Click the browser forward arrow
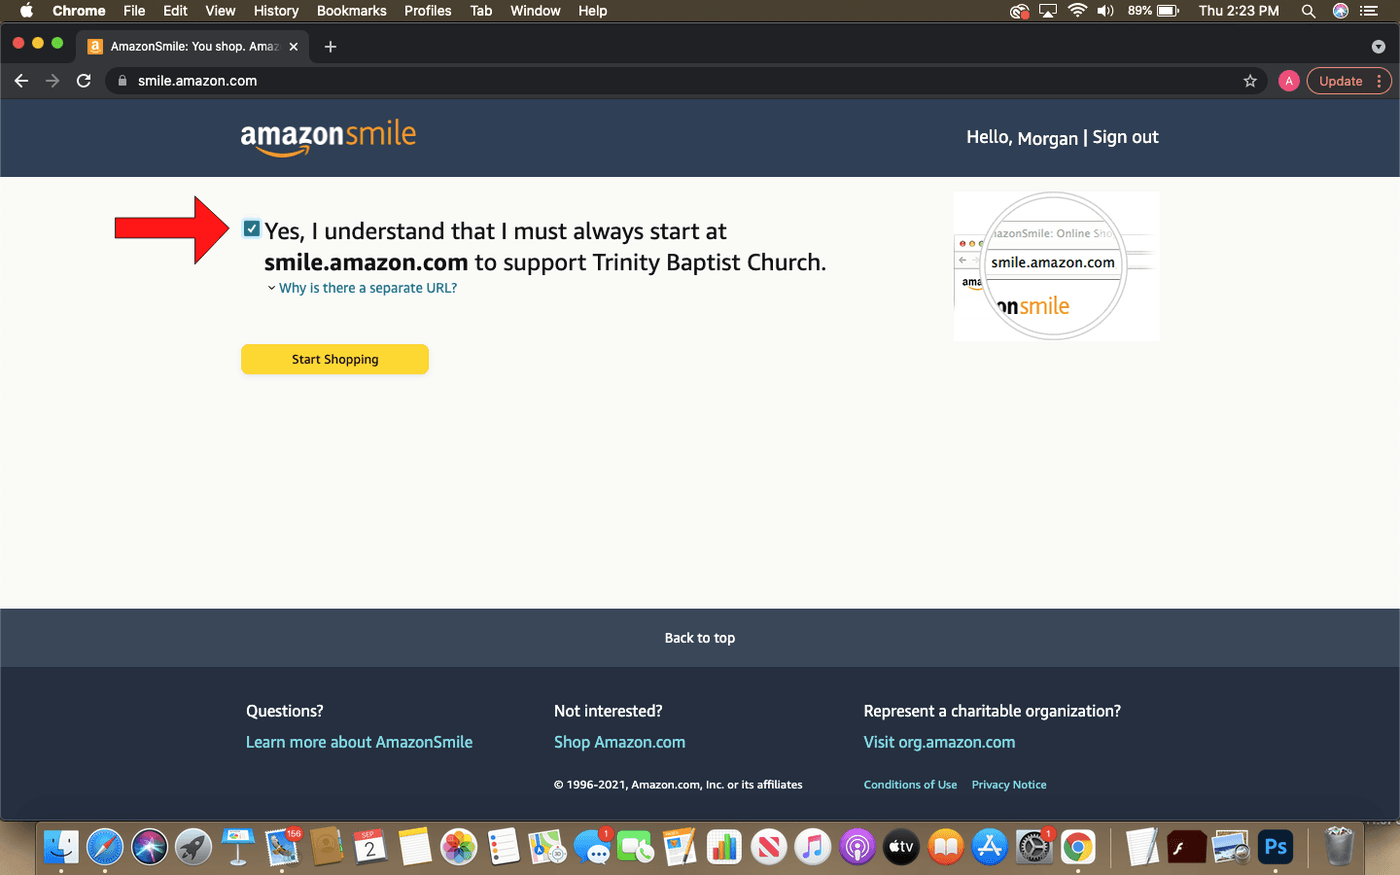 point(53,81)
